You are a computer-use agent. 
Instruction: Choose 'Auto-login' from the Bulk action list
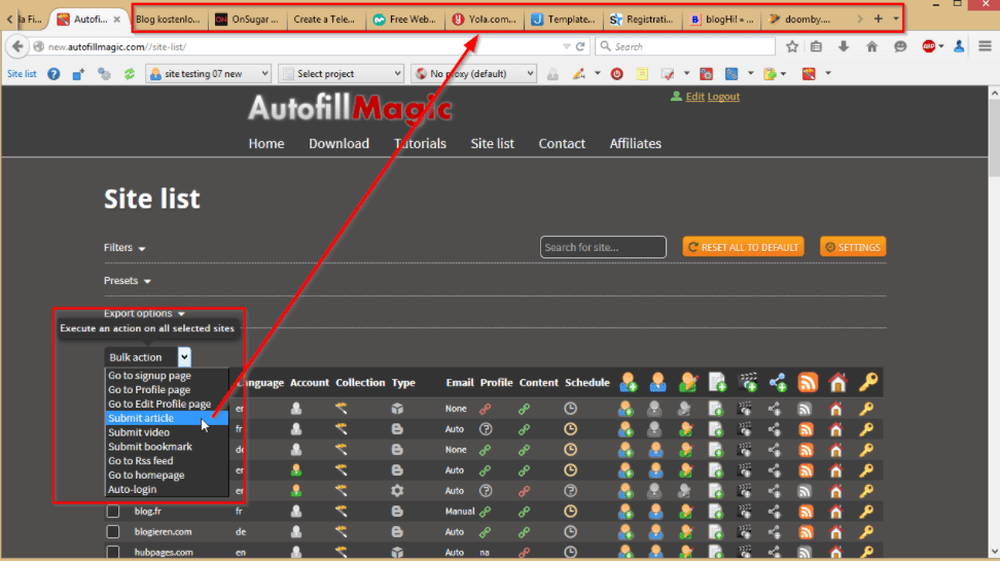(166, 490)
